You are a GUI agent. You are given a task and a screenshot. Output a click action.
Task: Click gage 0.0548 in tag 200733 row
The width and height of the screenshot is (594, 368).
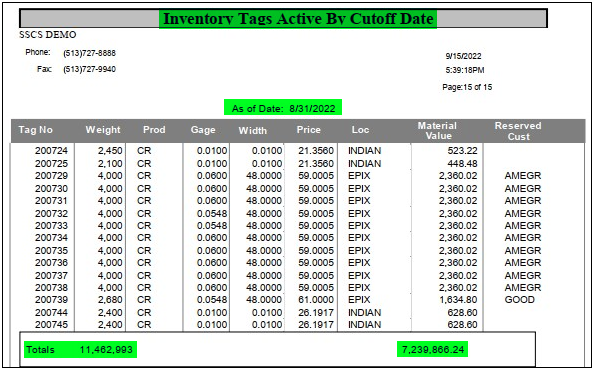click(x=212, y=226)
